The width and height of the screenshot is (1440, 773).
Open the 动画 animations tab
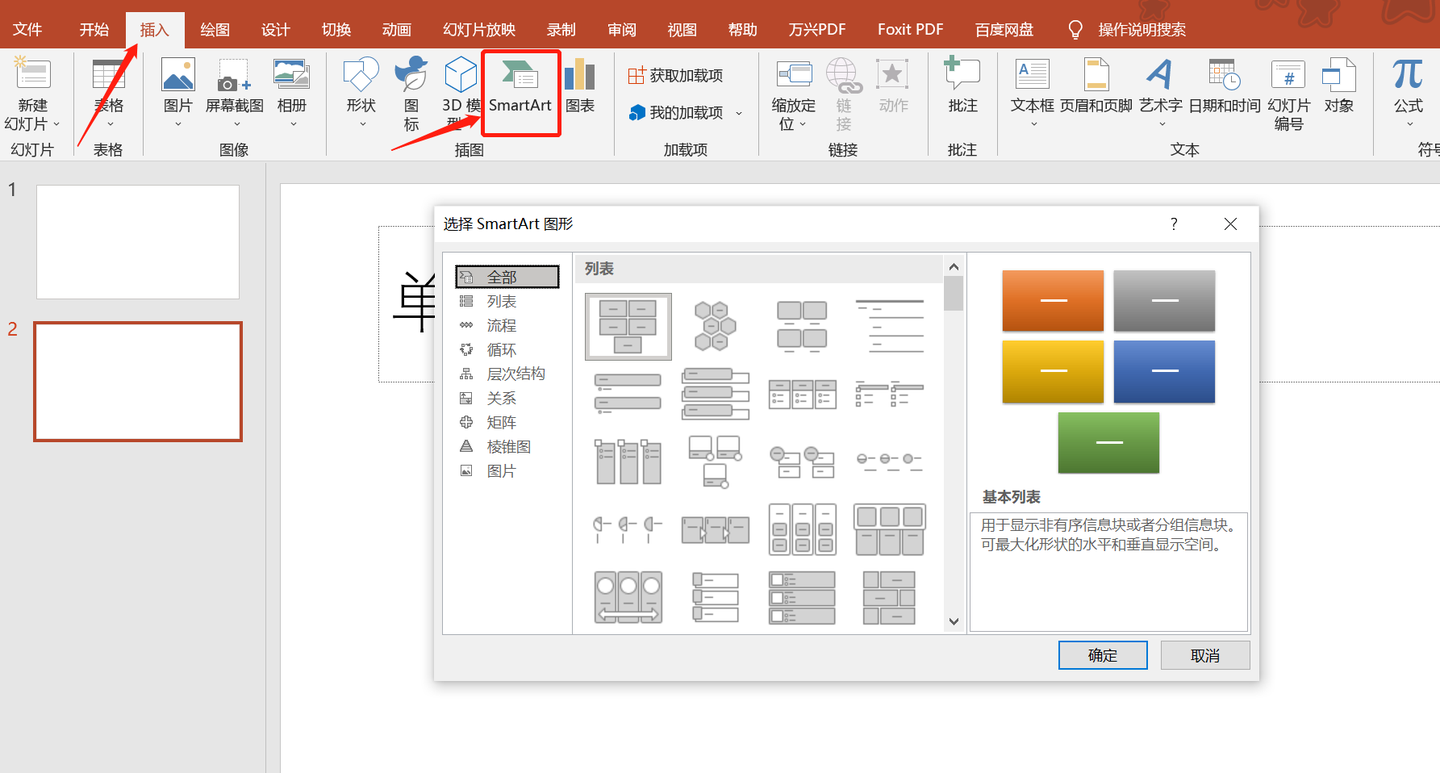397,29
